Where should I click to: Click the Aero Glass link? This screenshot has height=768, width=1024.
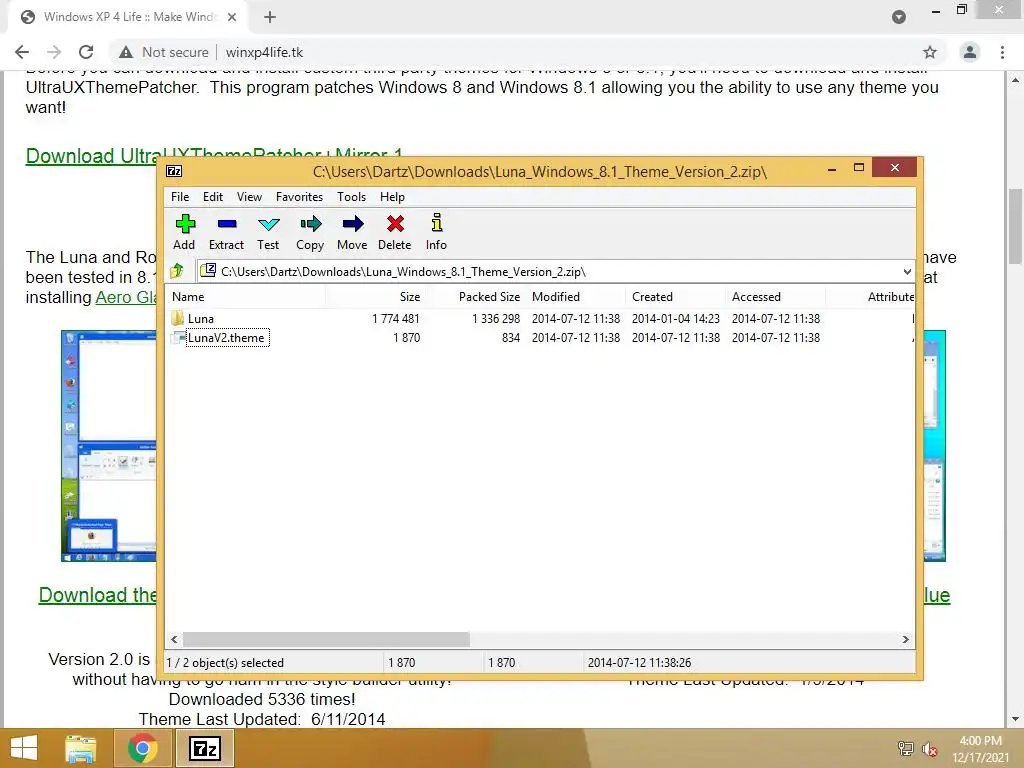pos(127,297)
